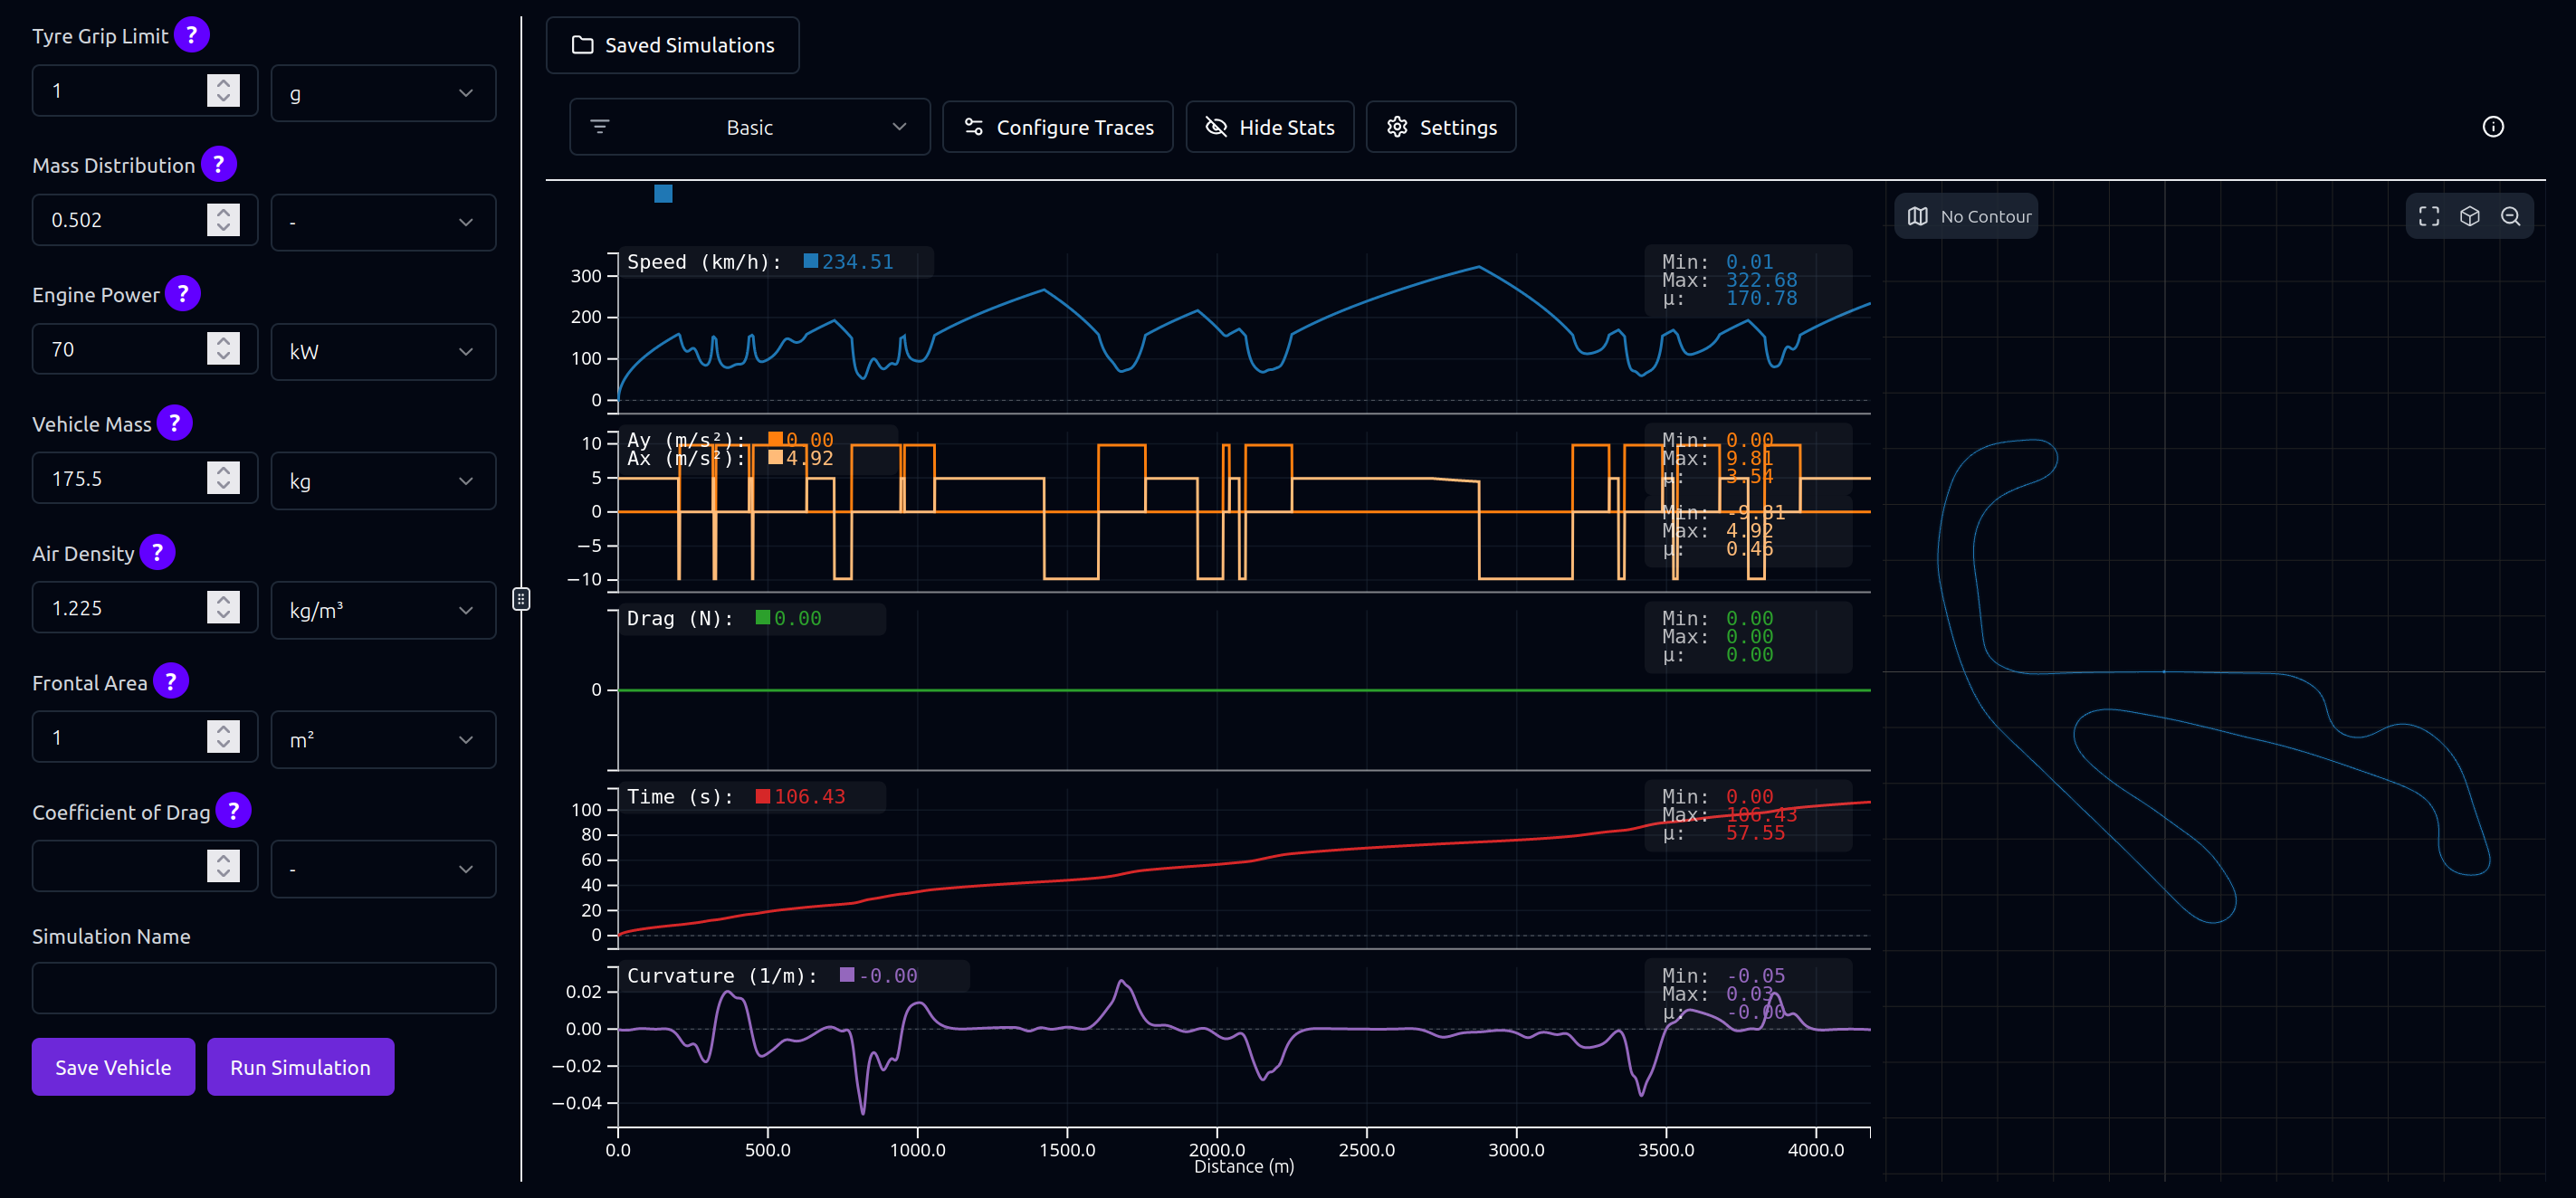Click the Engine Power help icon

tap(182, 294)
